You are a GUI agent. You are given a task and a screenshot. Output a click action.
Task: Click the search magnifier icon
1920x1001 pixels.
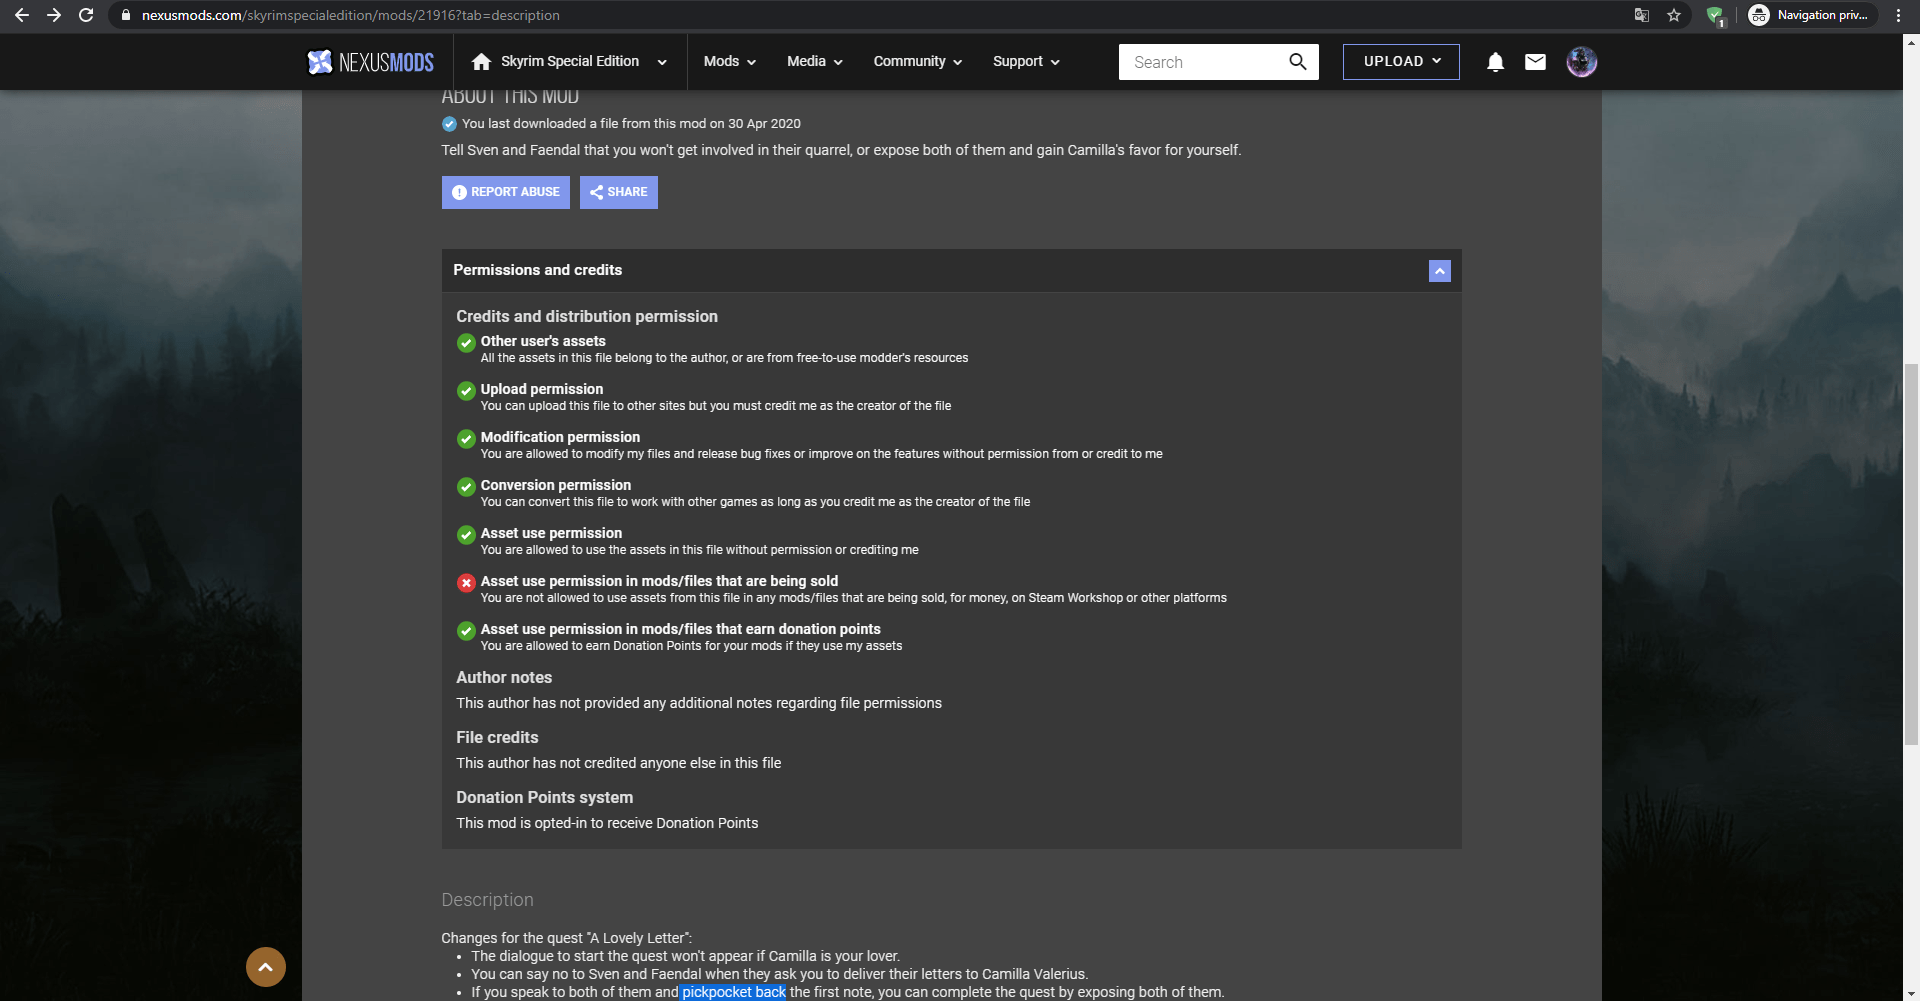[1297, 62]
